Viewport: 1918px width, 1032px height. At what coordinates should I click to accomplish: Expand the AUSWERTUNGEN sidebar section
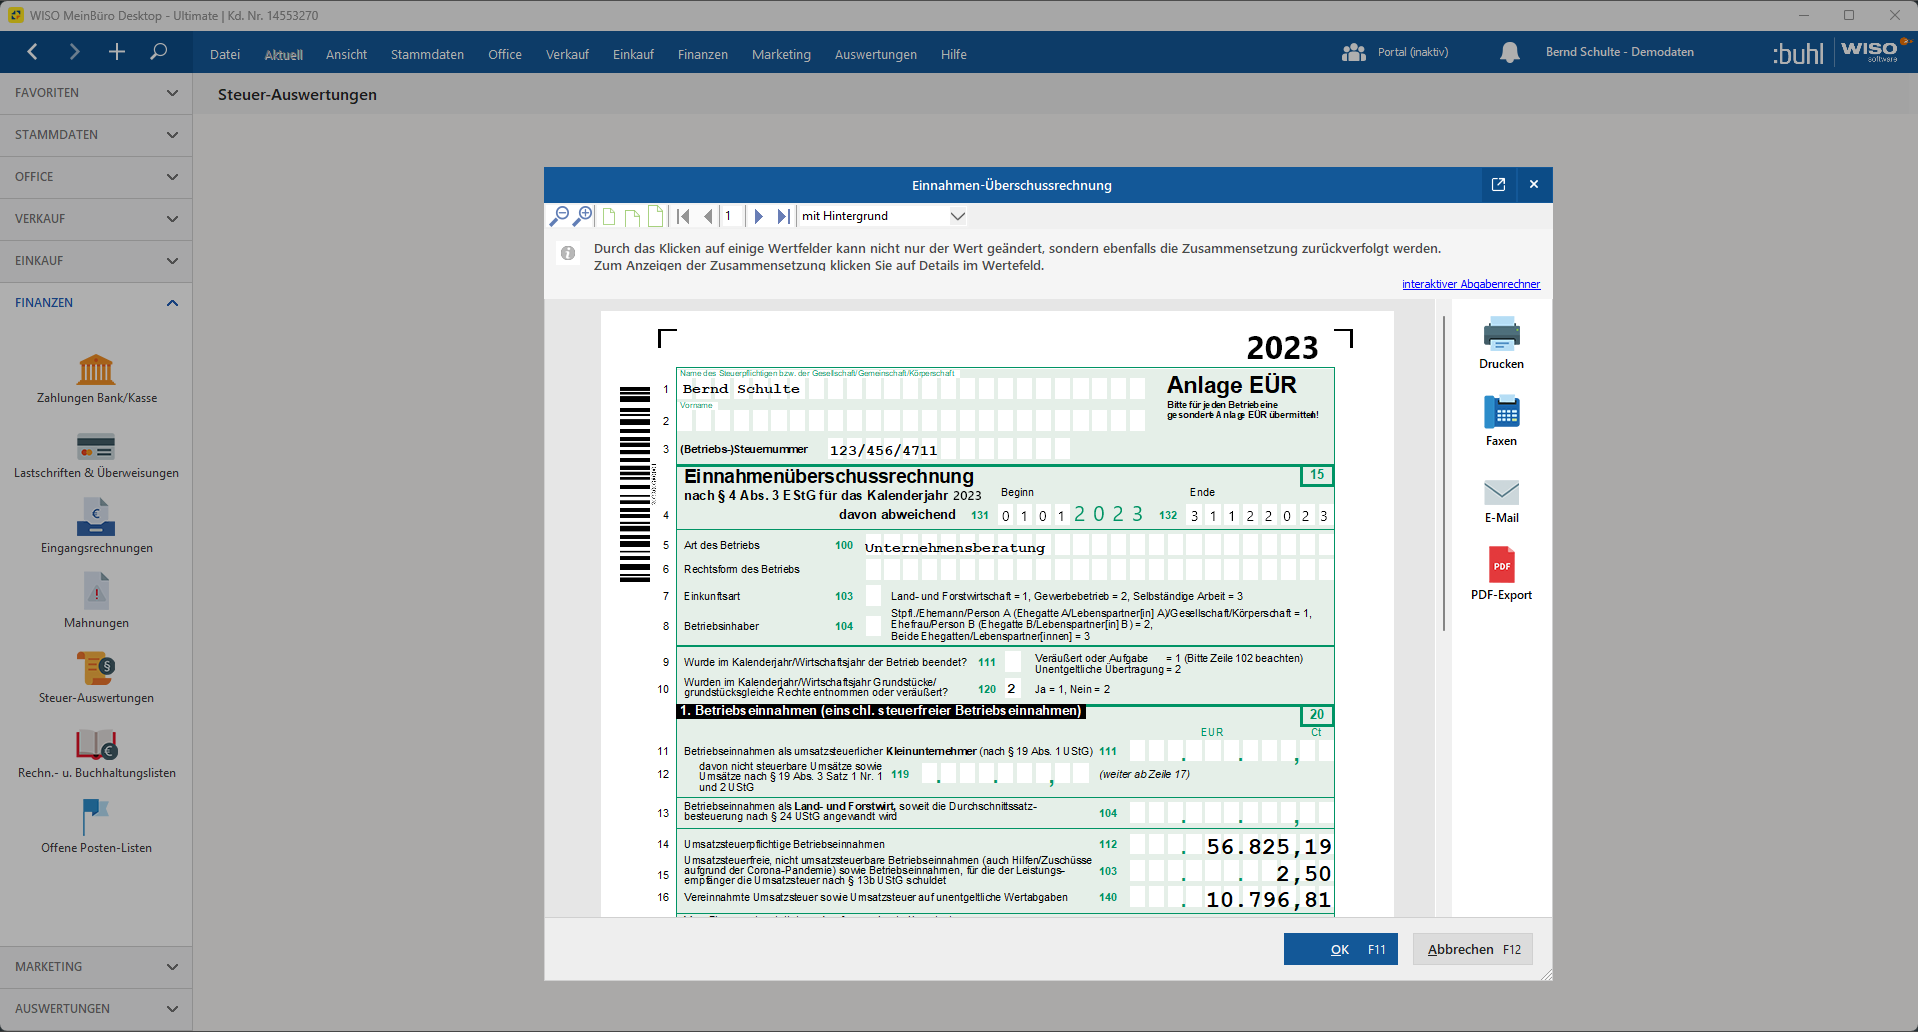[x=96, y=1009]
